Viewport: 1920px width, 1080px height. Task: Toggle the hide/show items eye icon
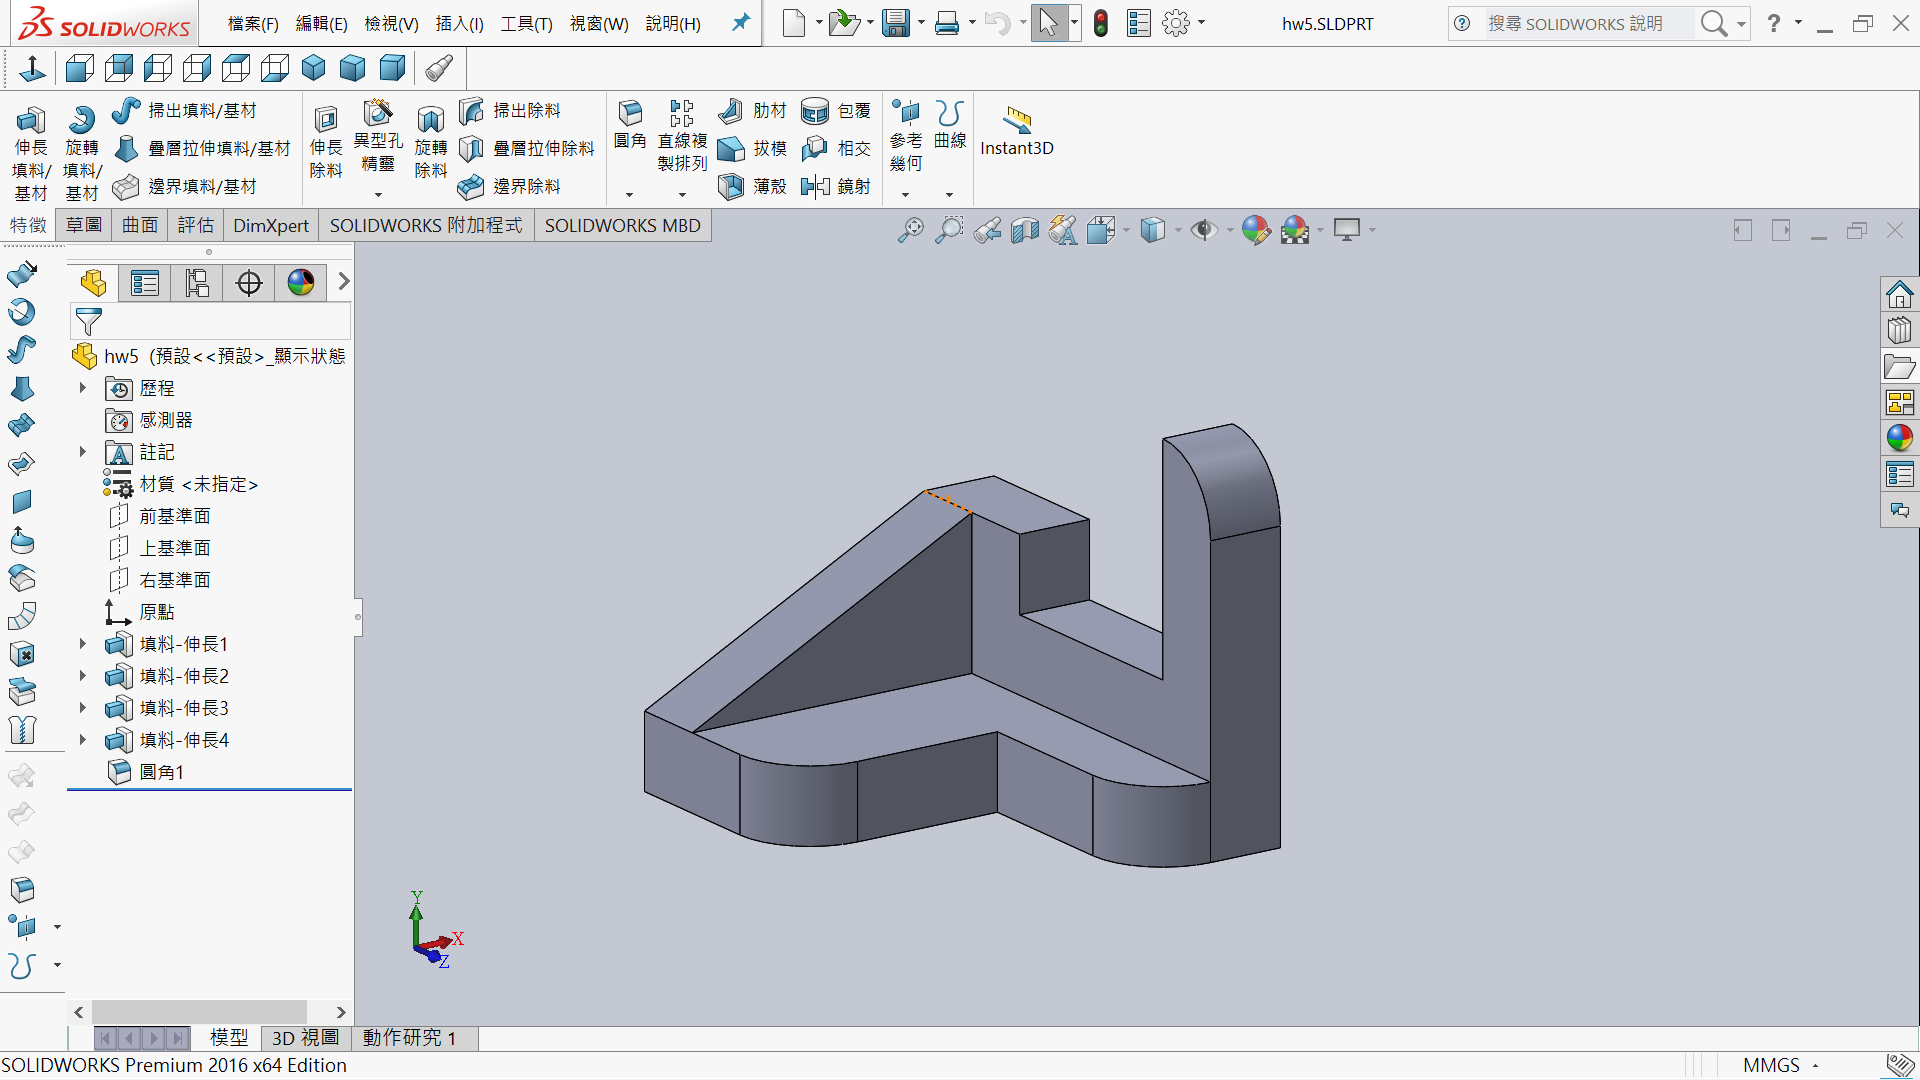1204,230
